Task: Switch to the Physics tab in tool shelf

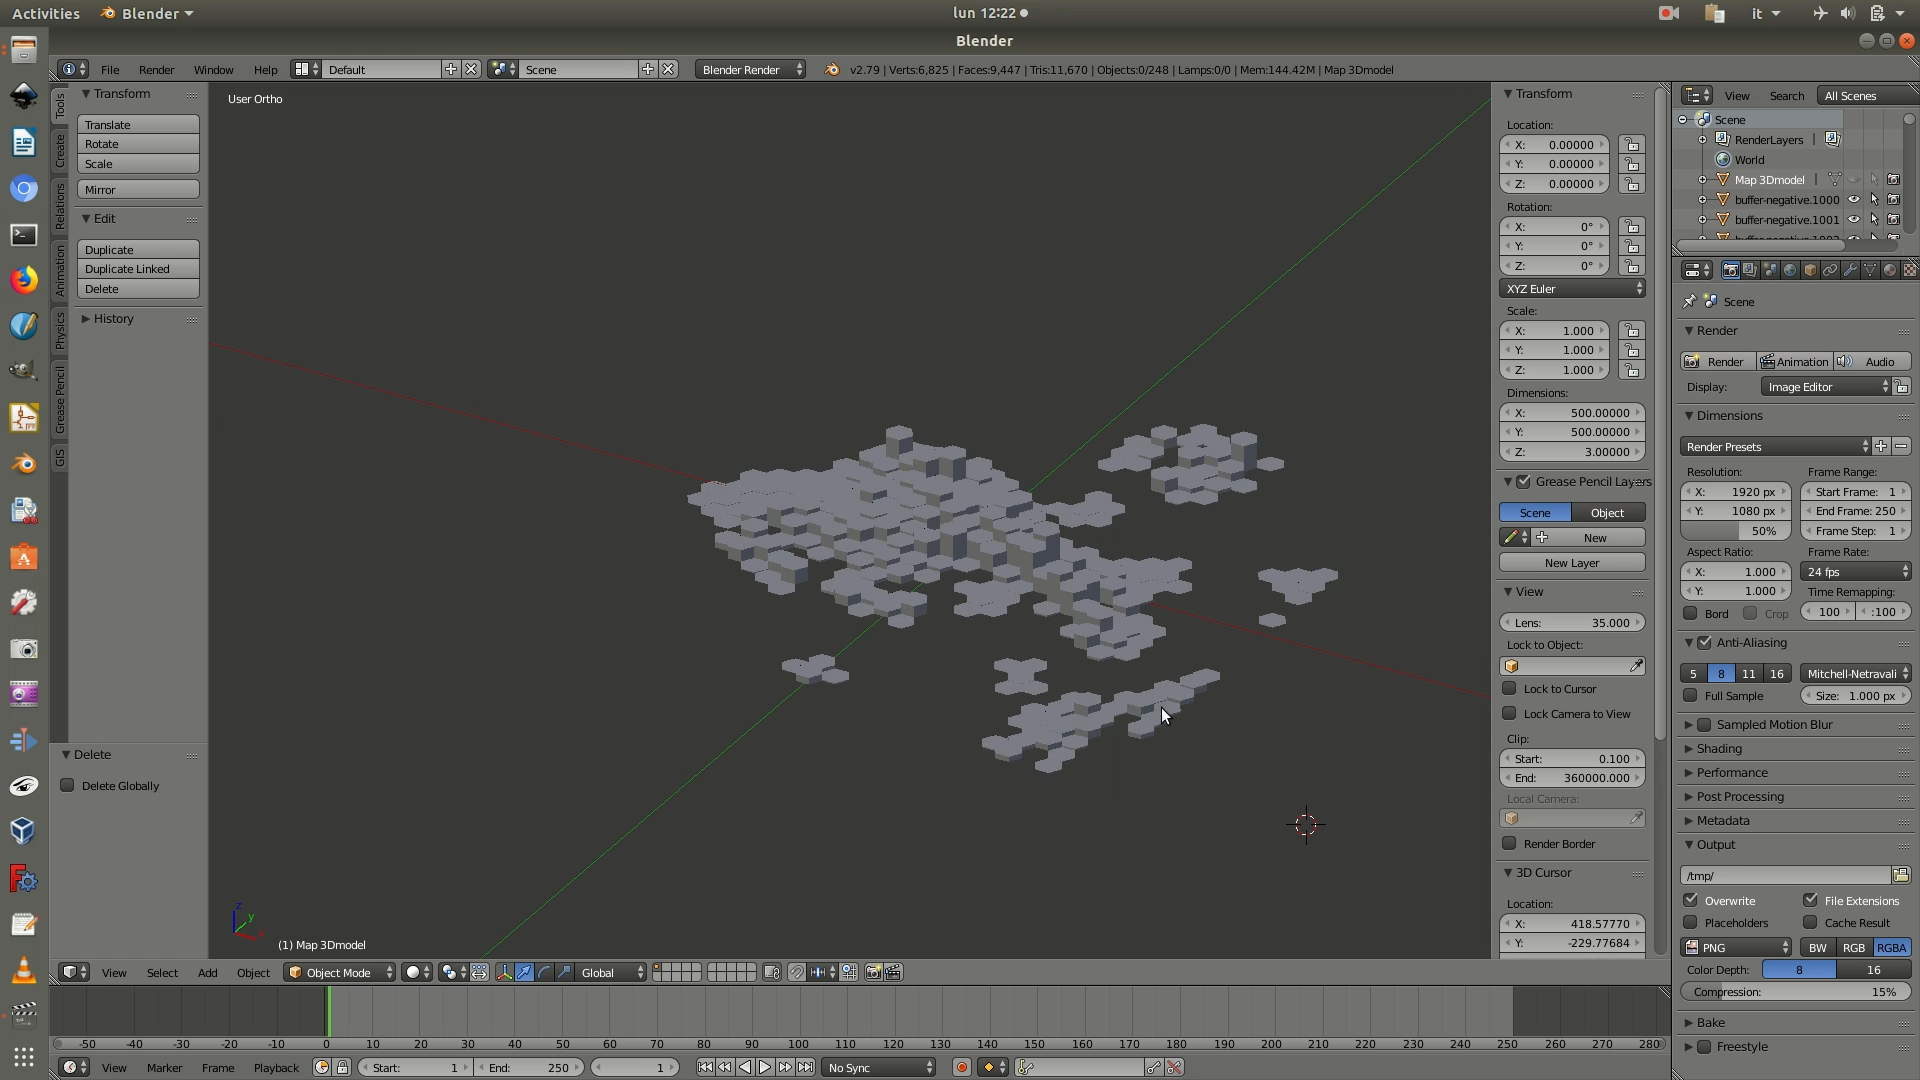Action: pos(60,330)
